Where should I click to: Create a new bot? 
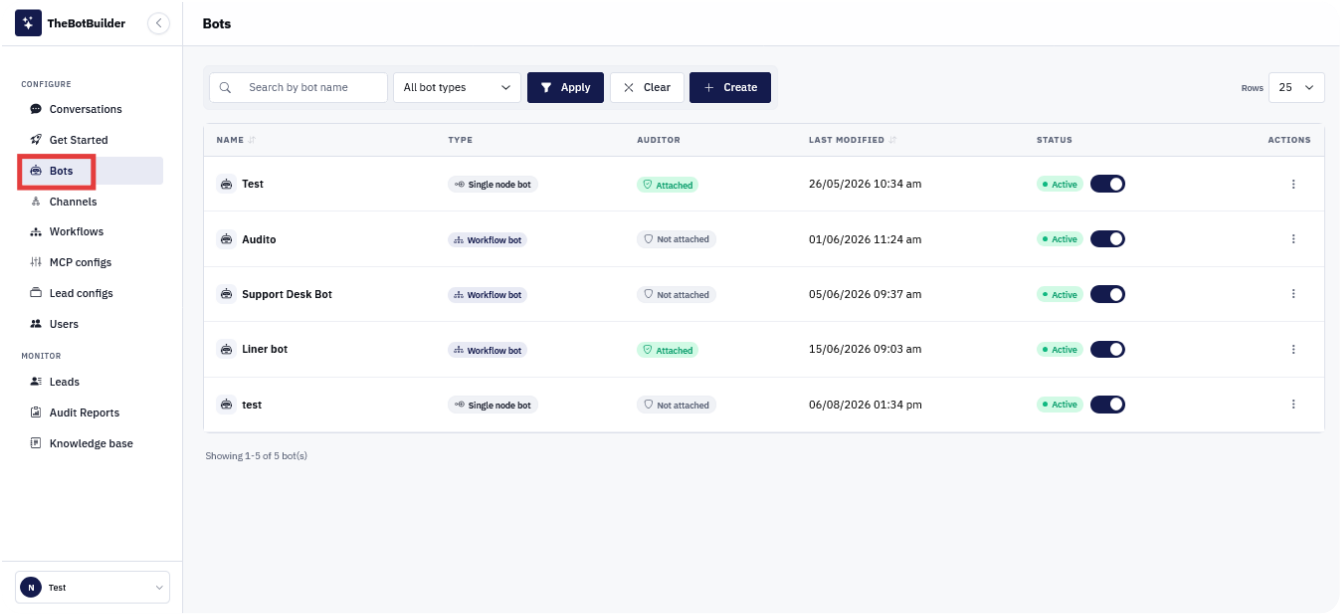[x=730, y=87]
